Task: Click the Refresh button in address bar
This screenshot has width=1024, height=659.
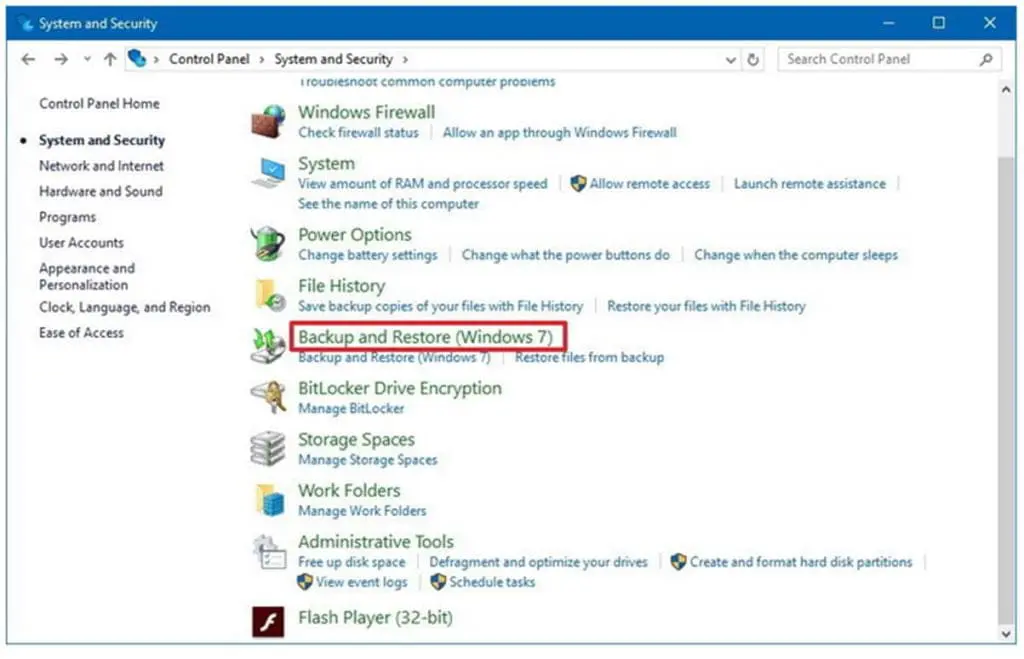Action: coord(753,60)
